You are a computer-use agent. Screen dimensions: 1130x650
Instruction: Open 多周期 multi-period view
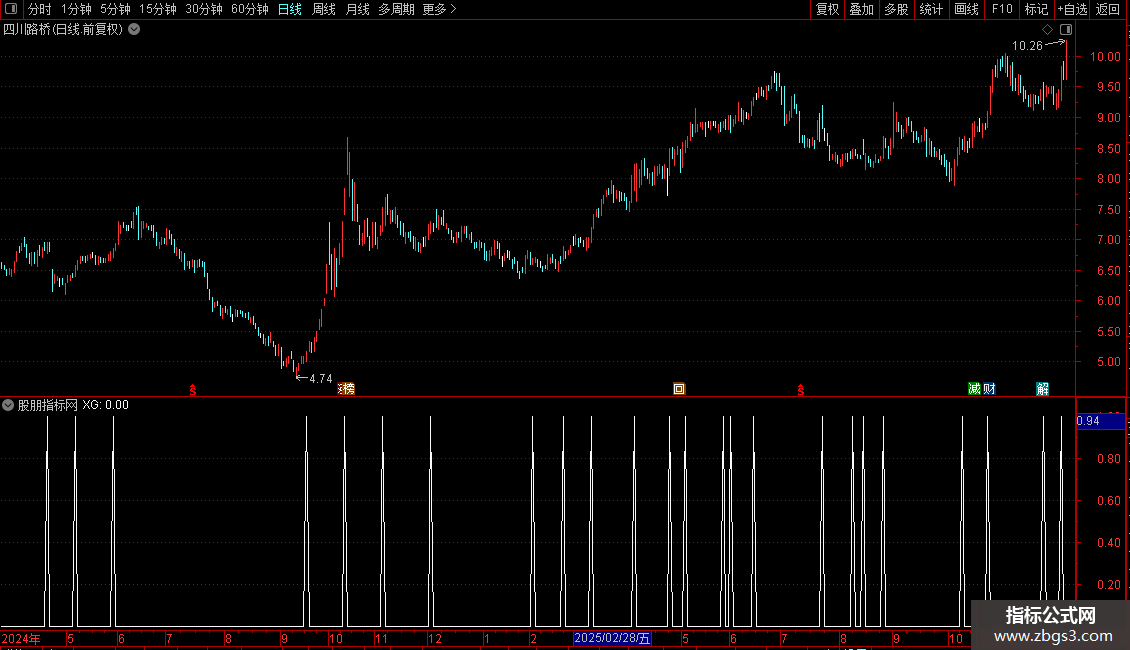396,9
